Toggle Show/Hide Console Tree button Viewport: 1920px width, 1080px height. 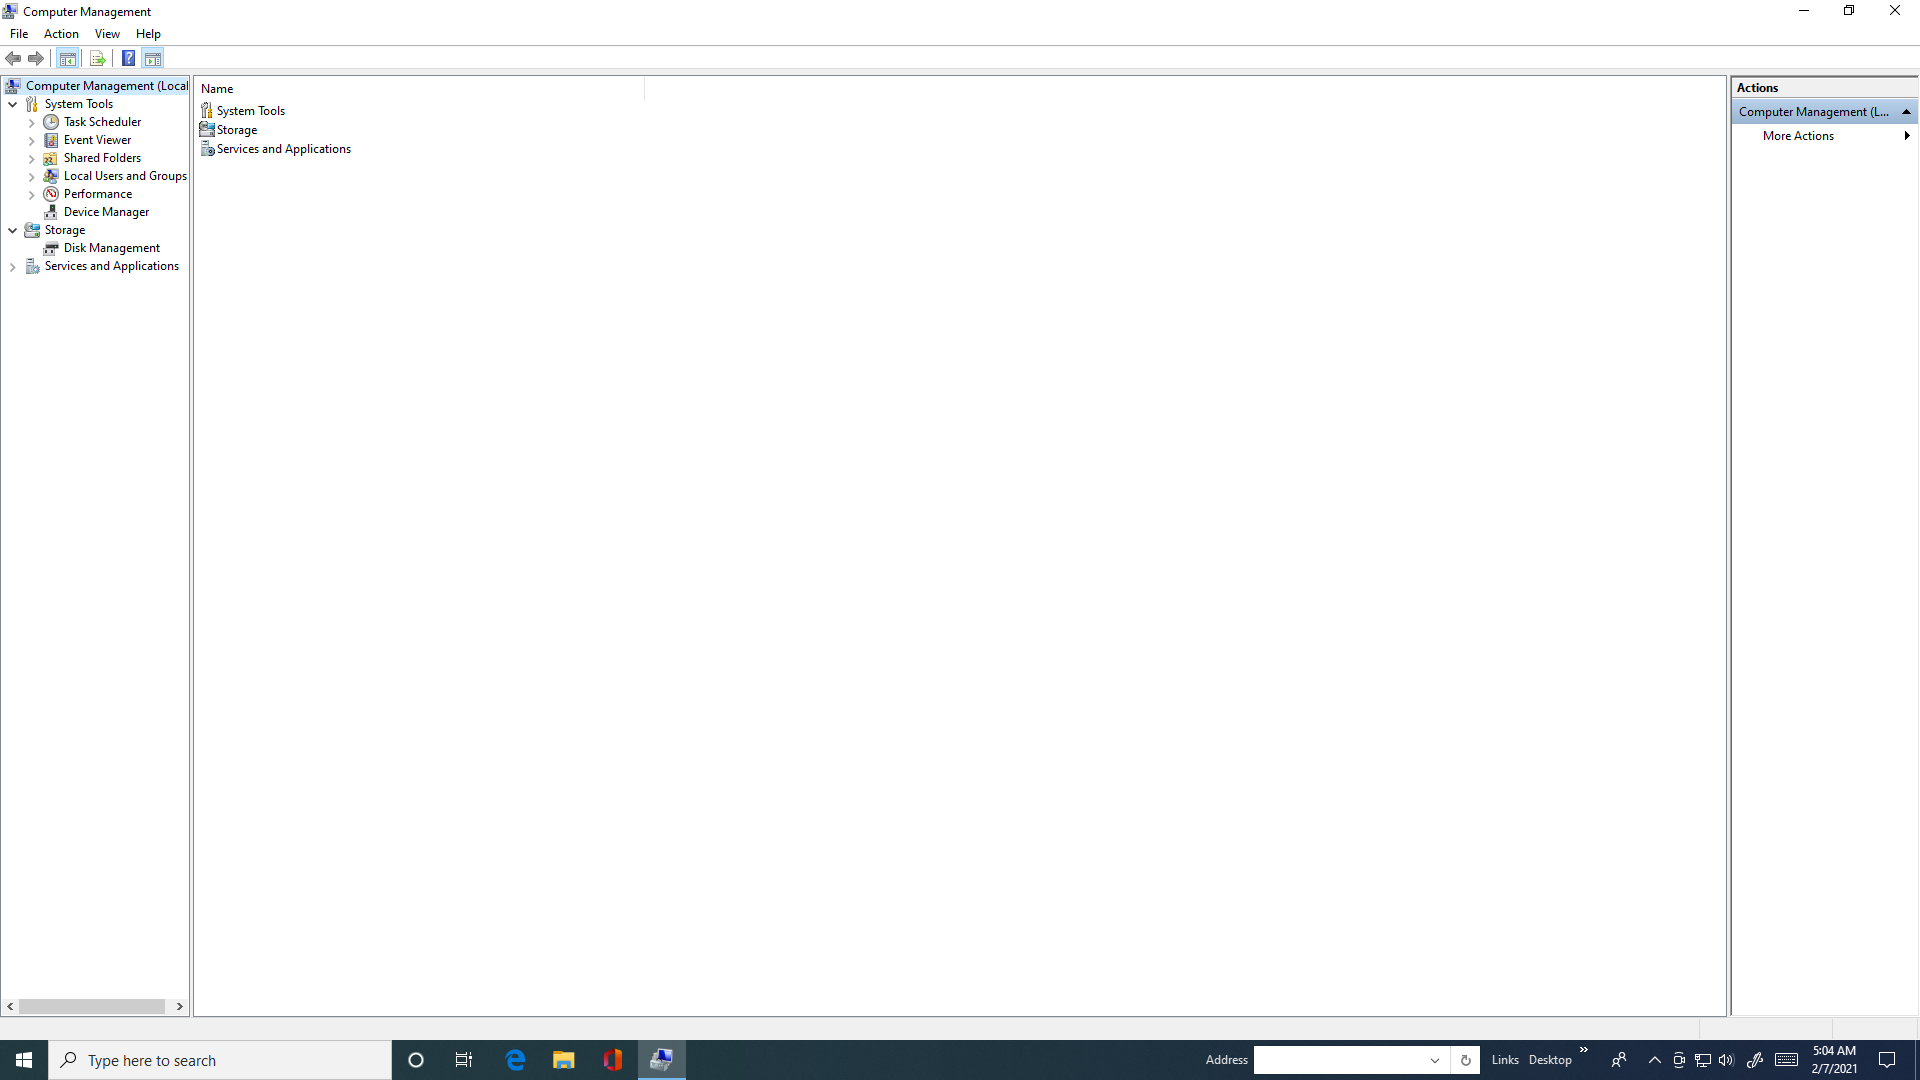point(67,59)
